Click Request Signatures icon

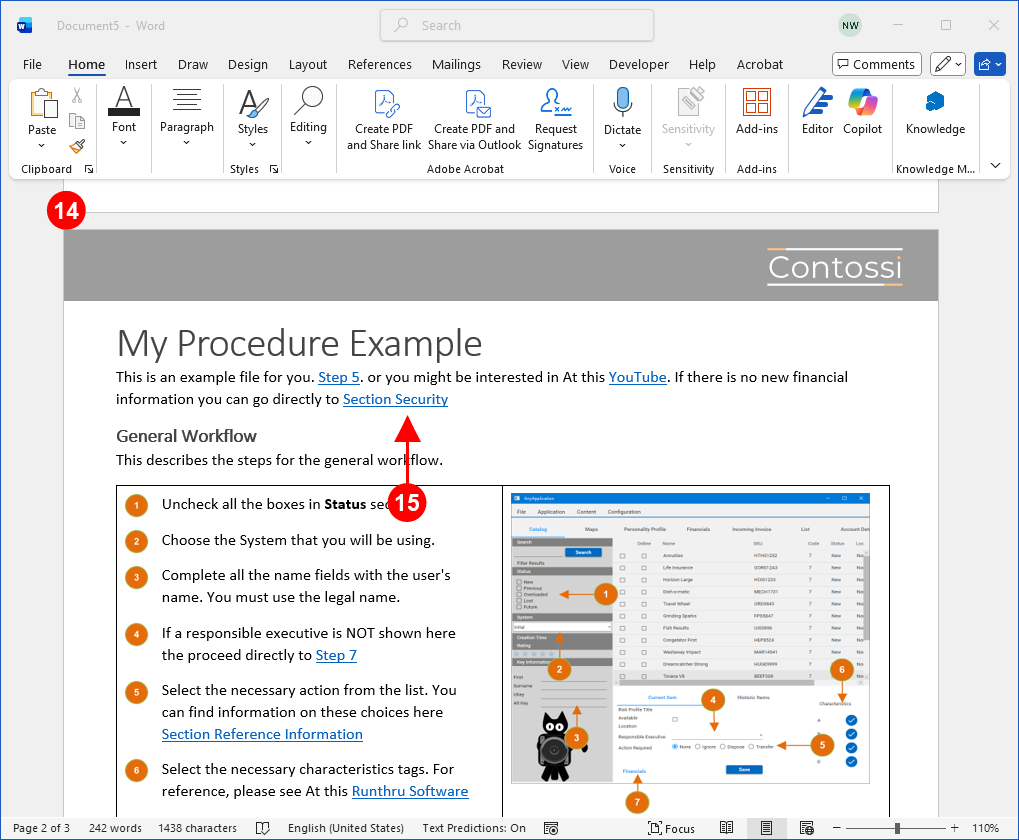tap(555, 103)
